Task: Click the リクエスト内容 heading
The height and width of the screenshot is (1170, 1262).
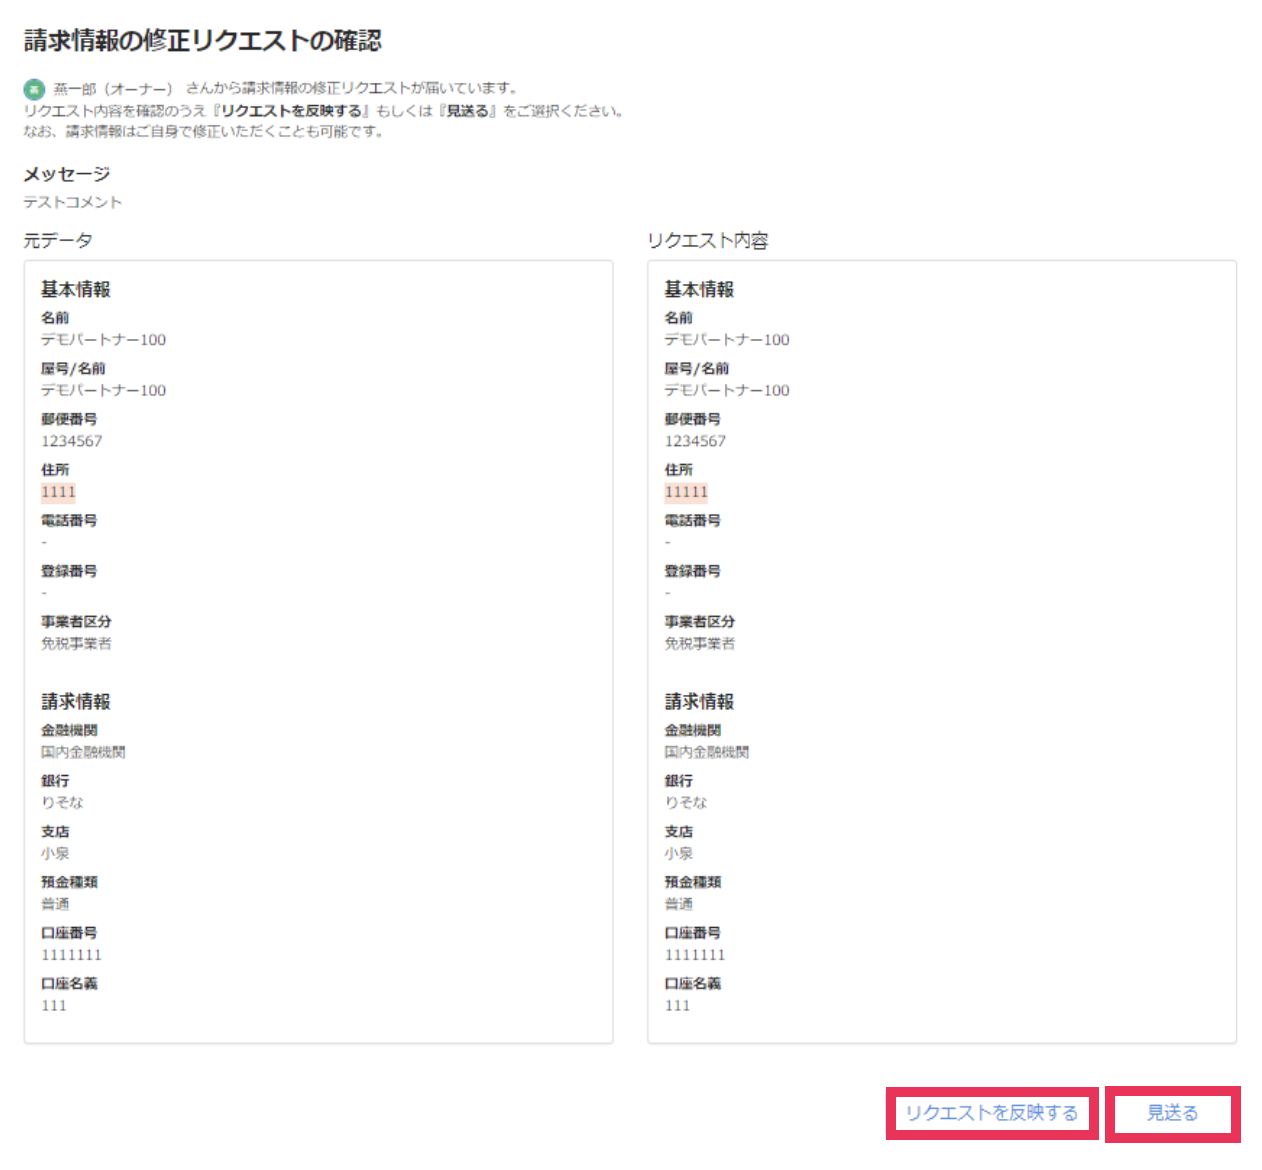Action: click(708, 241)
